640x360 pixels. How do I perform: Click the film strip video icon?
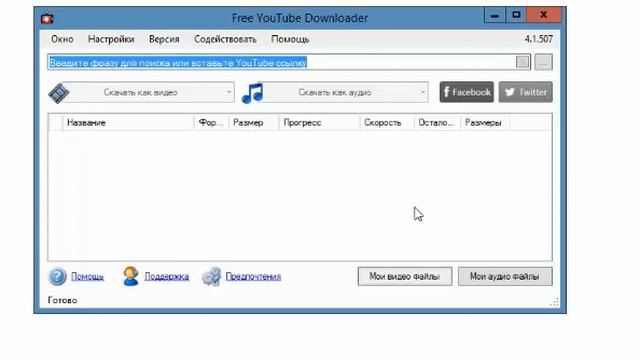(59, 93)
